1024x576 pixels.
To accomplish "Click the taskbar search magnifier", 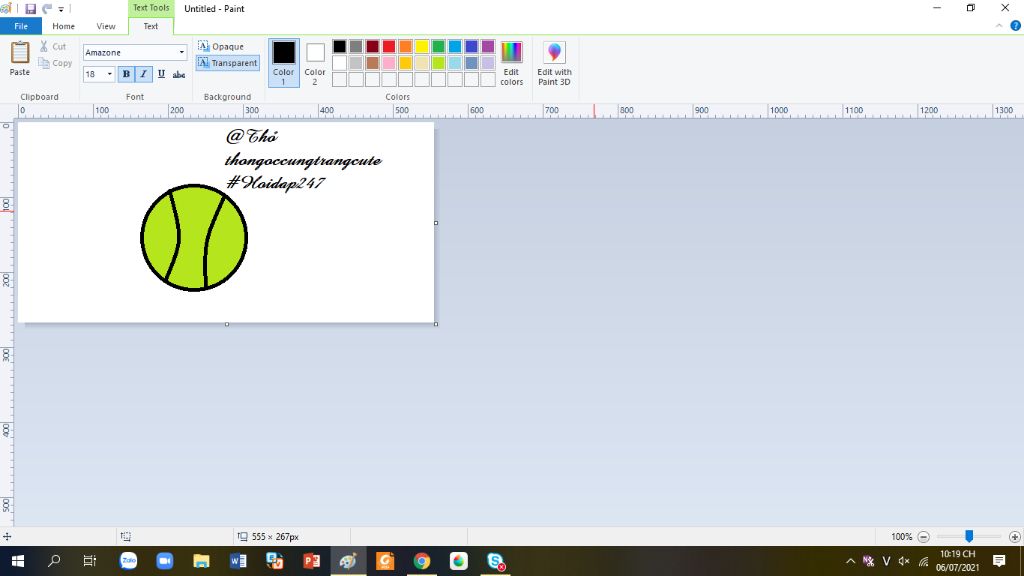I will (x=54, y=561).
